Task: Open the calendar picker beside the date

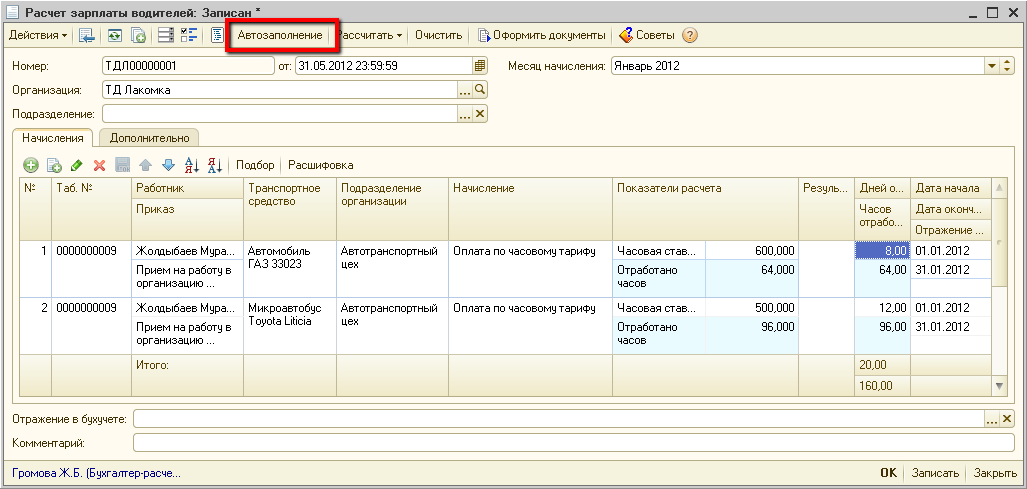Action: pos(480,66)
